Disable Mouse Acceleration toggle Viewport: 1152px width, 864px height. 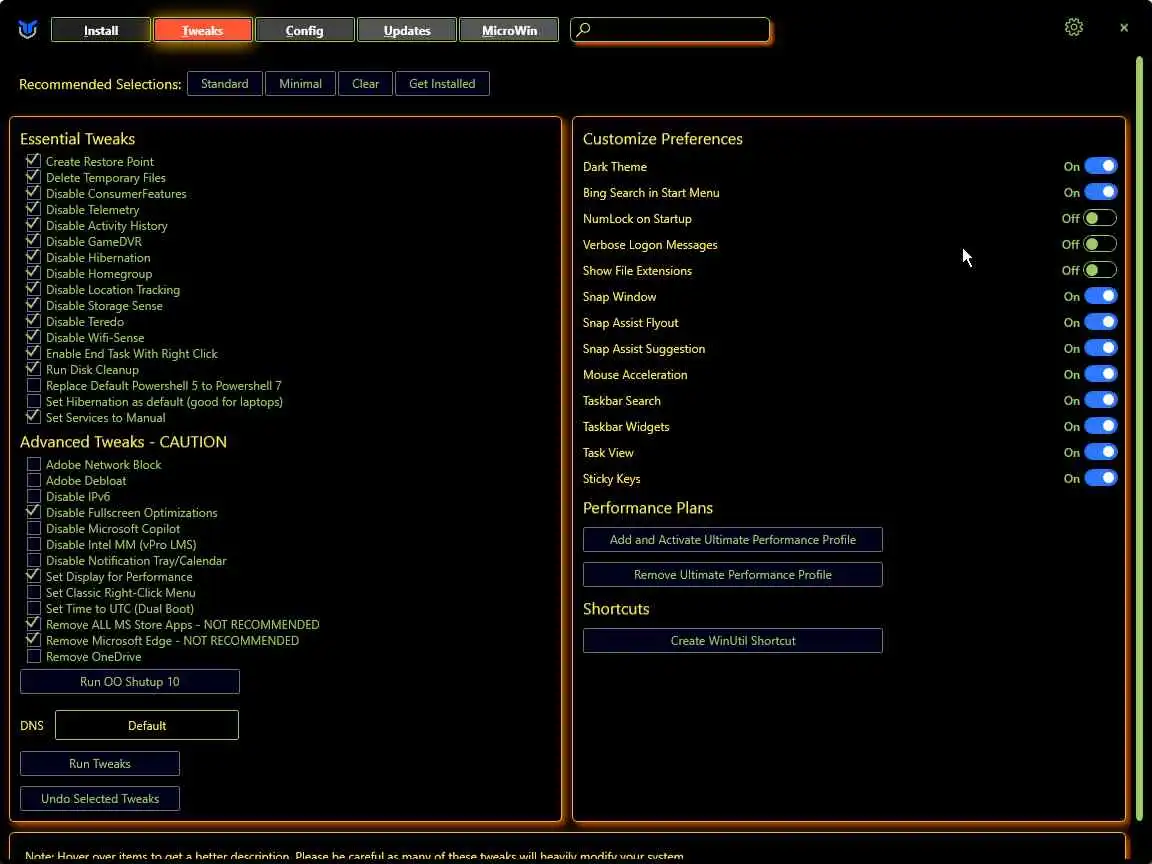pyautogui.click(x=1101, y=374)
